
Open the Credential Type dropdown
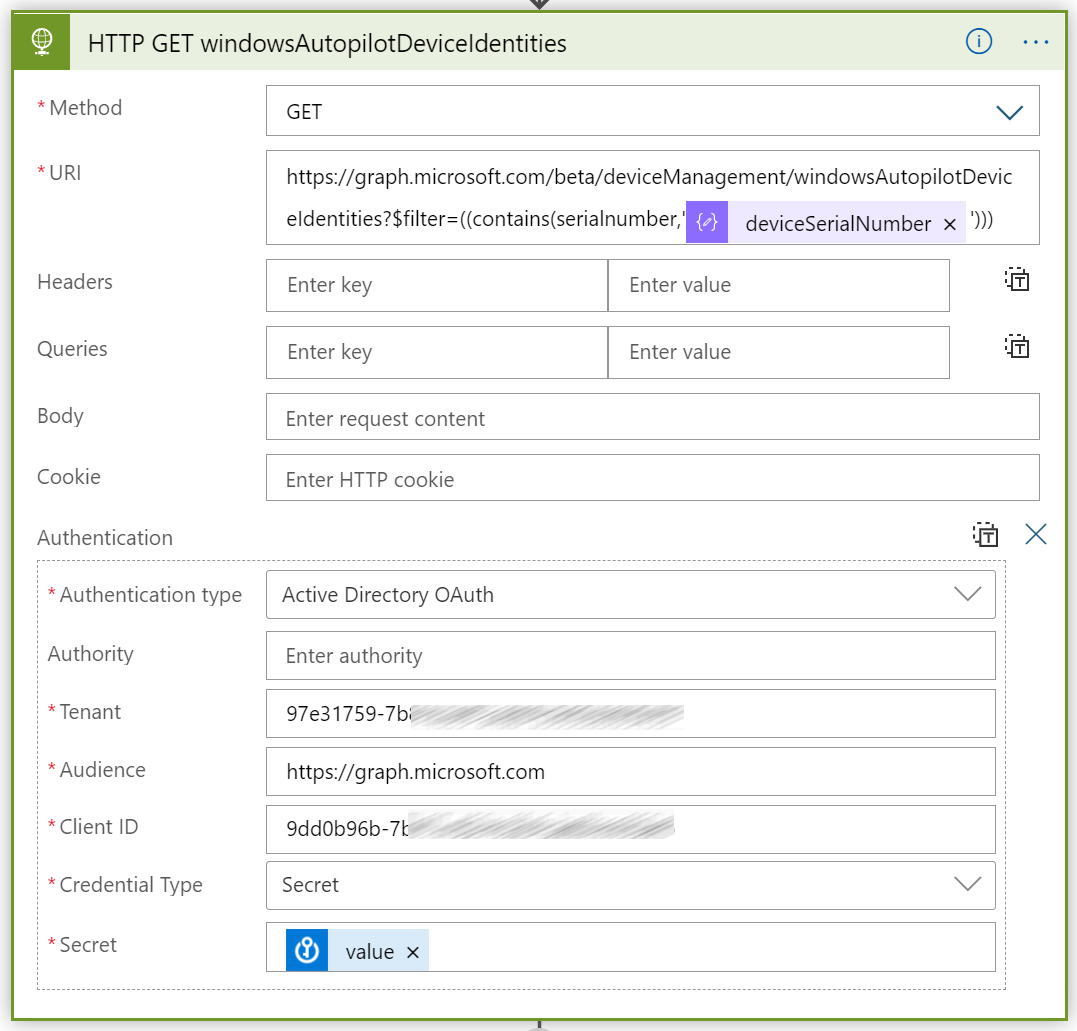967,886
